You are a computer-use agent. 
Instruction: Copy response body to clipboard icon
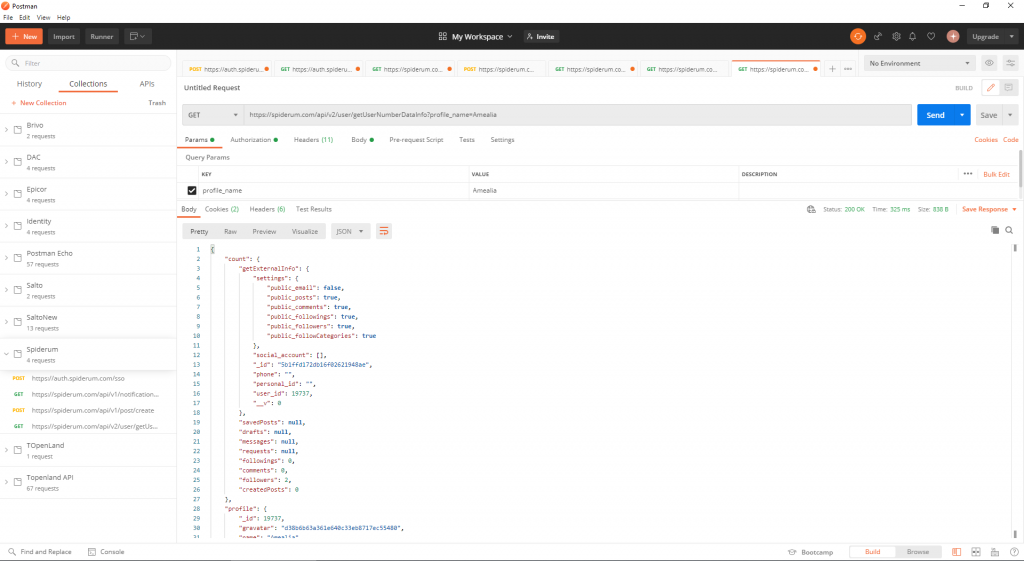(995, 230)
